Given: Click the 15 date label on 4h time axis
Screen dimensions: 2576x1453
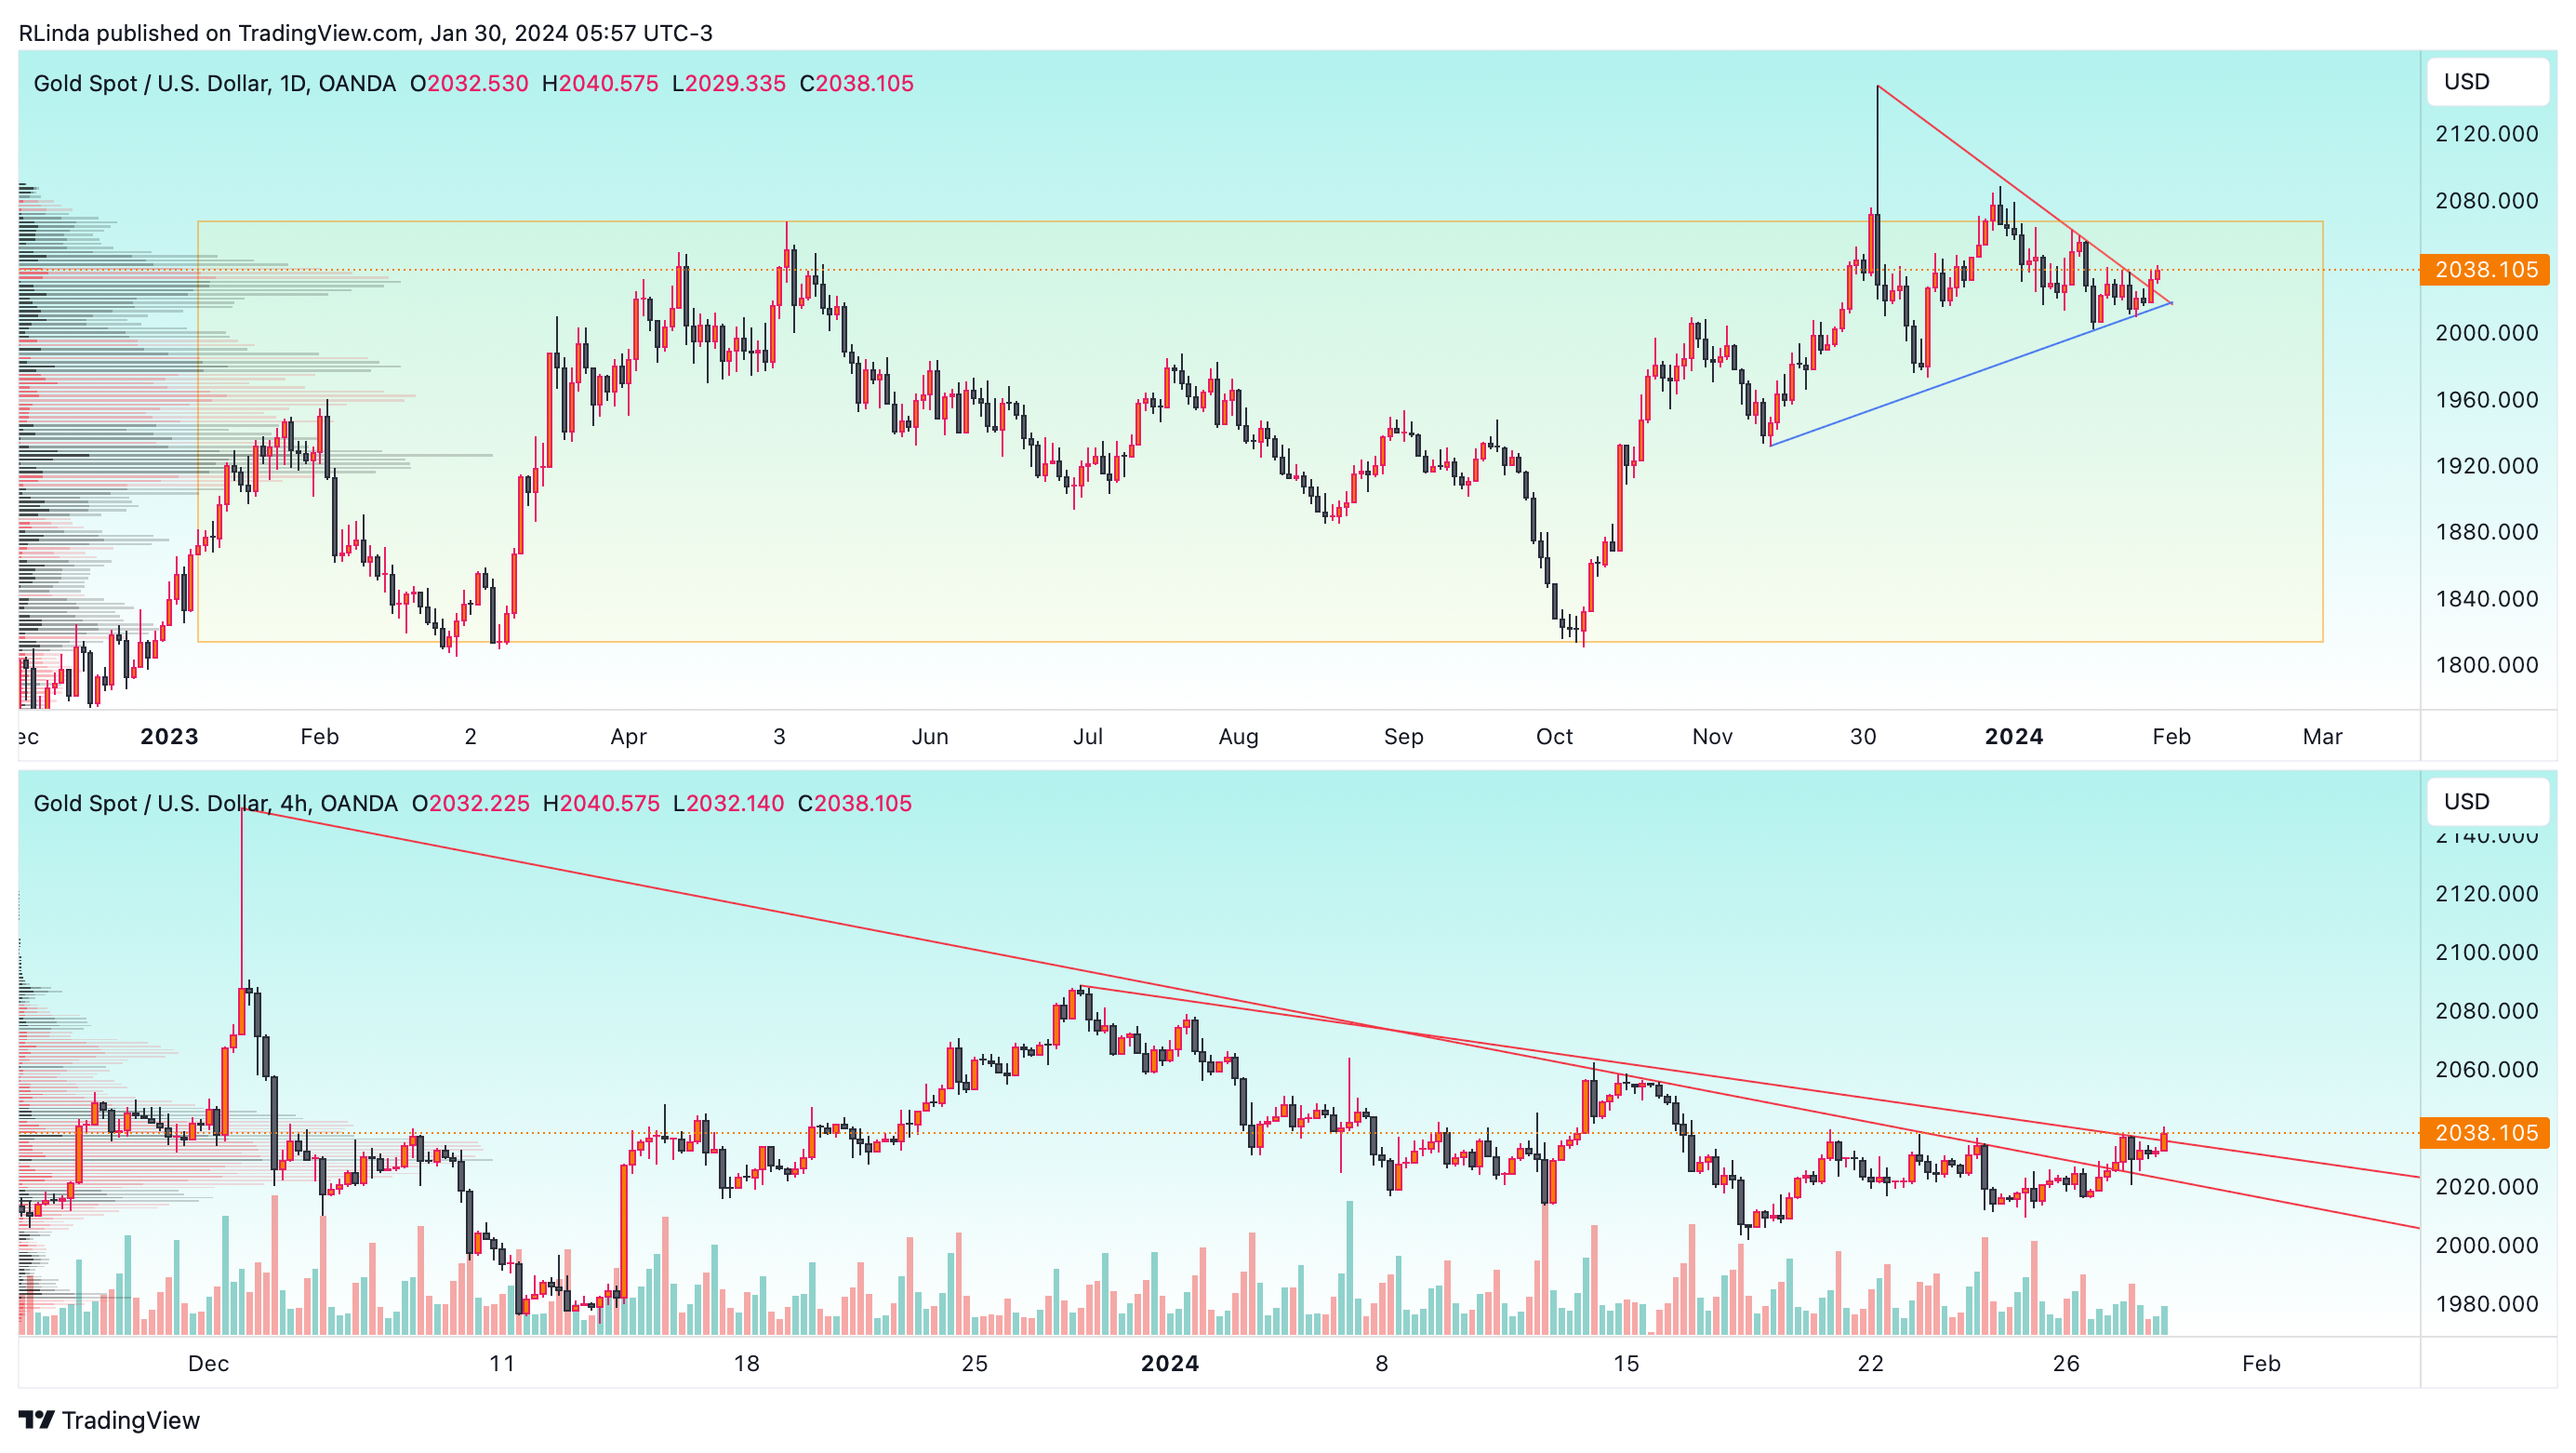Looking at the screenshot, I should click(1626, 1364).
